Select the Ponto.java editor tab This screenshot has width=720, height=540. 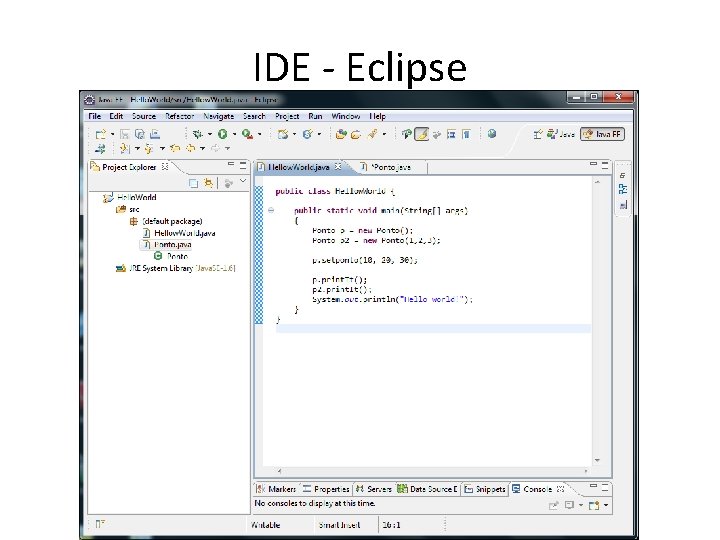pyautogui.click(x=391, y=167)
